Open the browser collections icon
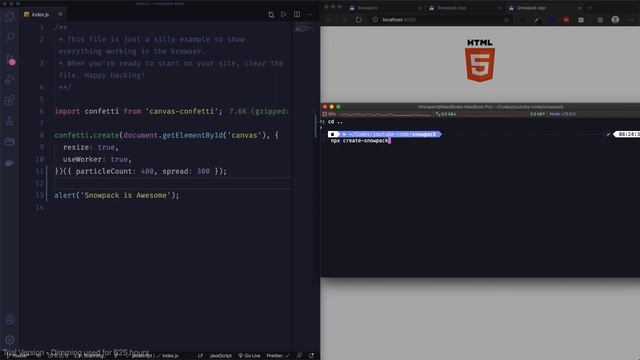640x360 pixels. [600, 20]
